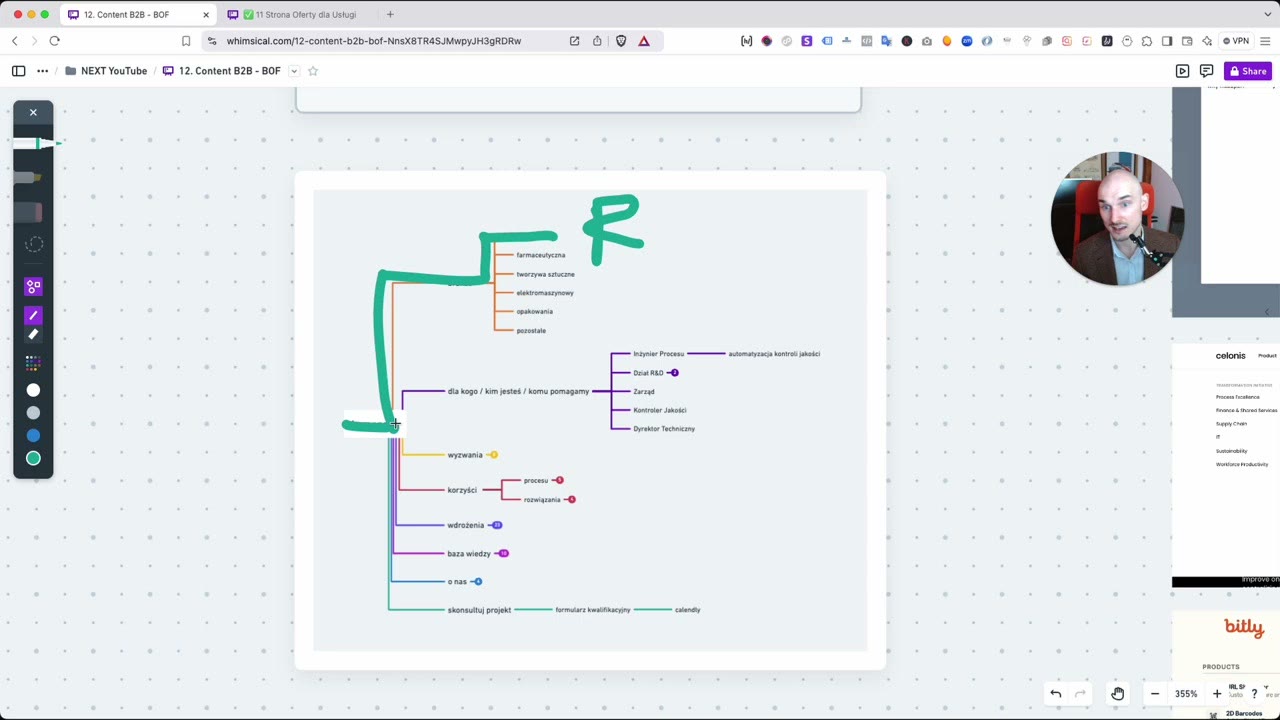Undo the last action

coord(1055,694)
